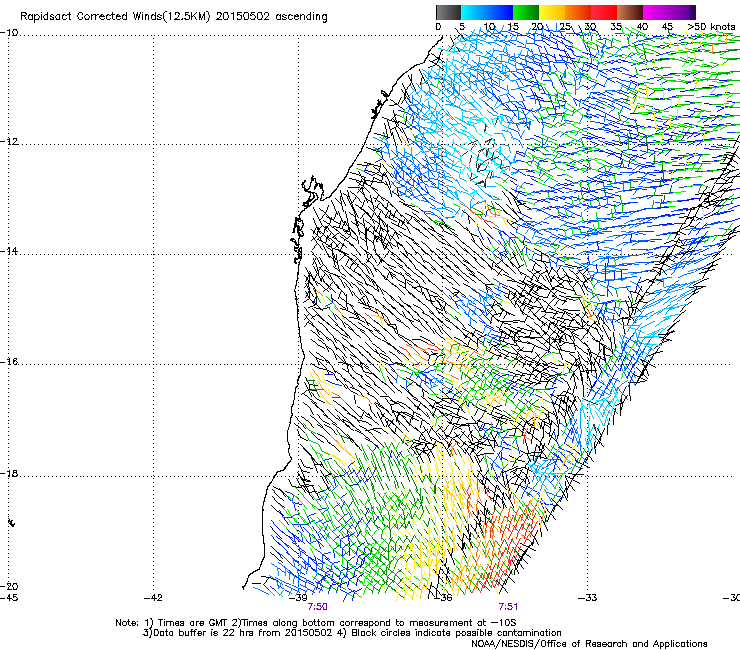Click the "-12" latitude axis label
This screenshot has height=650, width=740.
(9, 142)
